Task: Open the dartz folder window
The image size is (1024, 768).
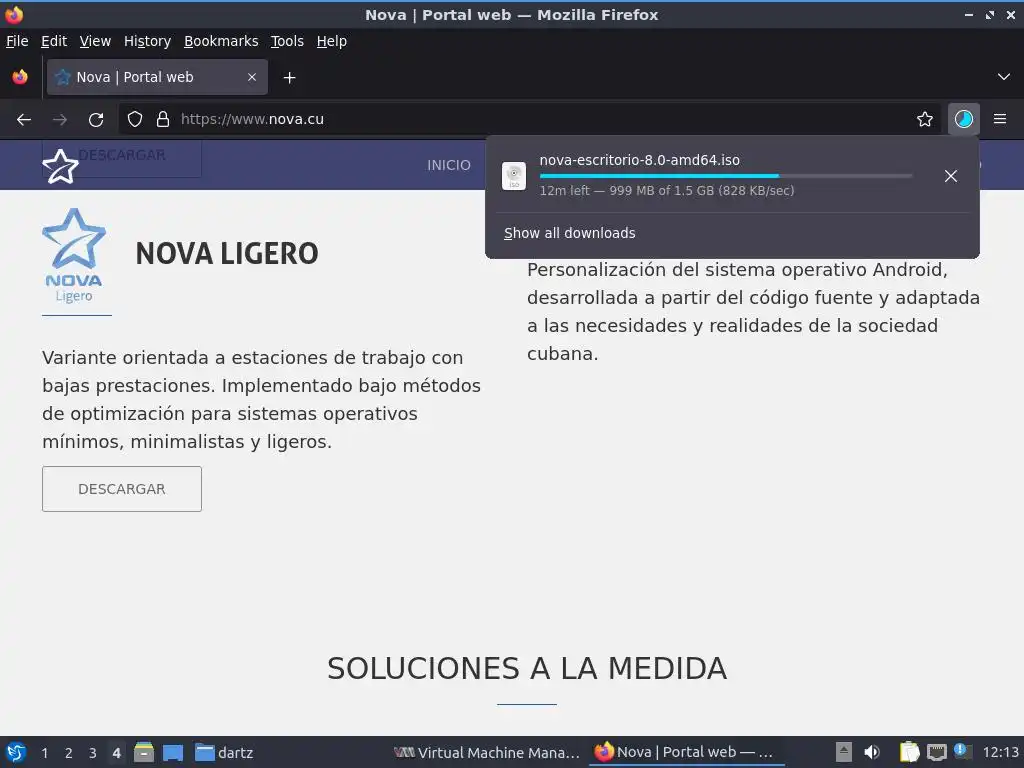Action: coord(224,753)
